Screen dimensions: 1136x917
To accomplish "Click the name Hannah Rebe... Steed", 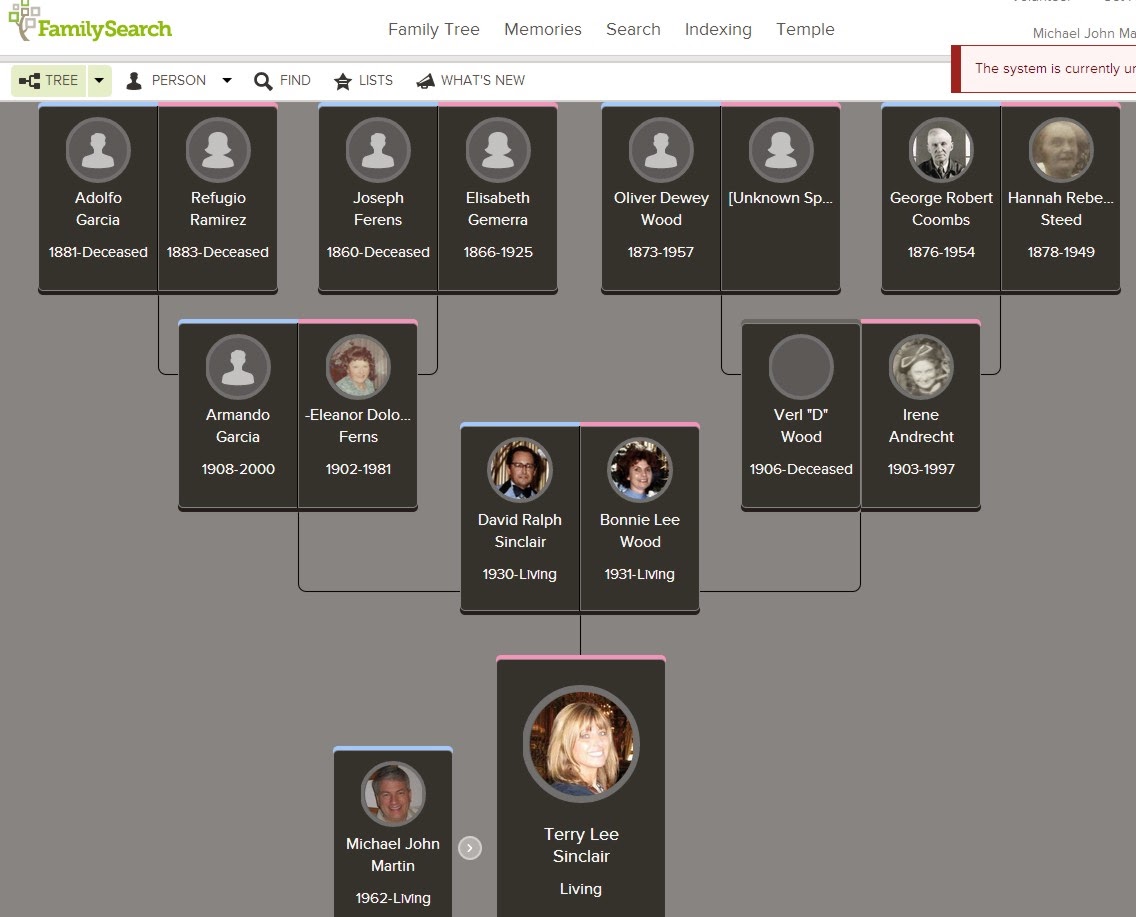I will click(1061, 209).
